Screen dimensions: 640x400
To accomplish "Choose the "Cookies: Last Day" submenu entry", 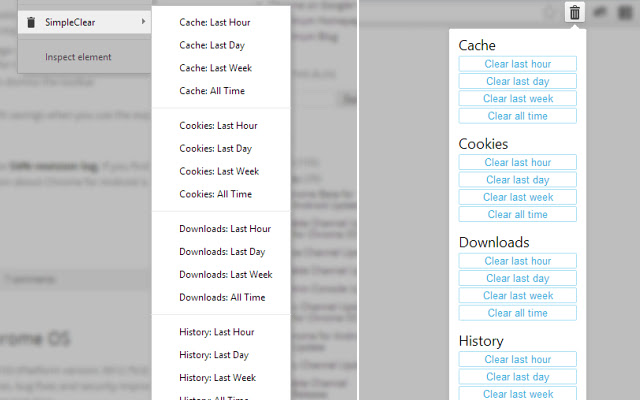I will point(214,149).
